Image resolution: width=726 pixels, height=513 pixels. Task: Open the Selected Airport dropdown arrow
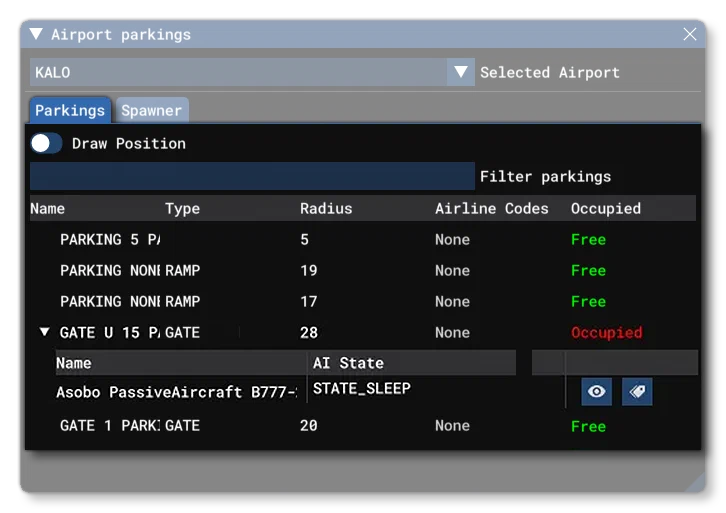point(461,72)
